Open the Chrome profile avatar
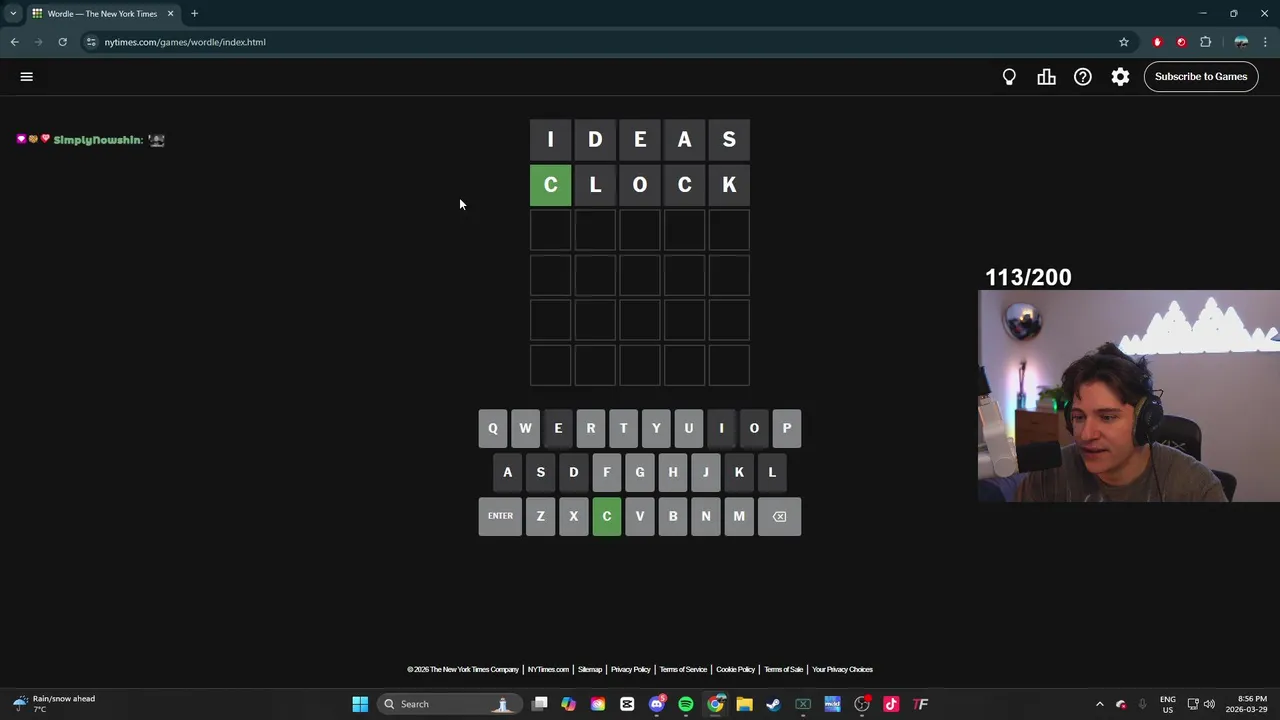1280x720 pixels. pos(1241,42)
